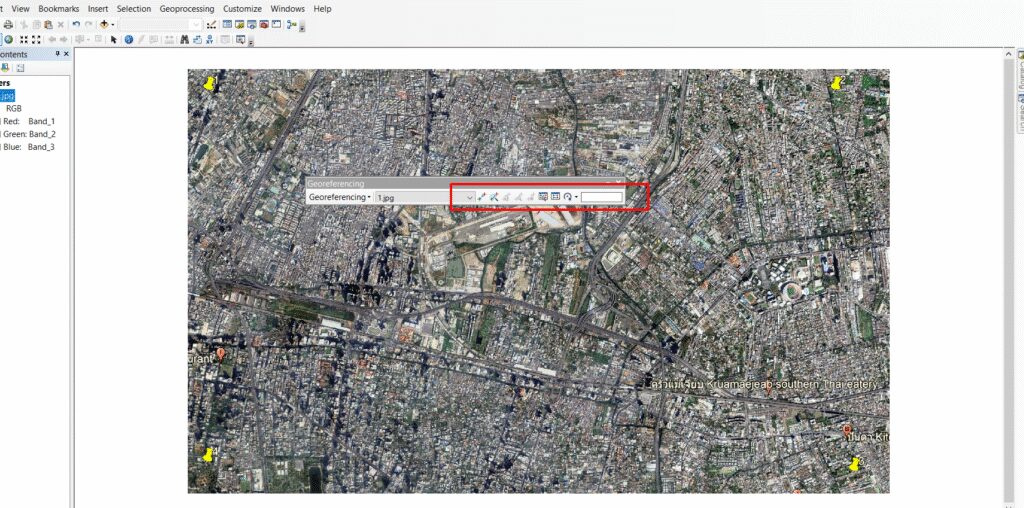Choose the Select Elements arrow tool
Screen dimensions: 1024x508
click(114, 39)
